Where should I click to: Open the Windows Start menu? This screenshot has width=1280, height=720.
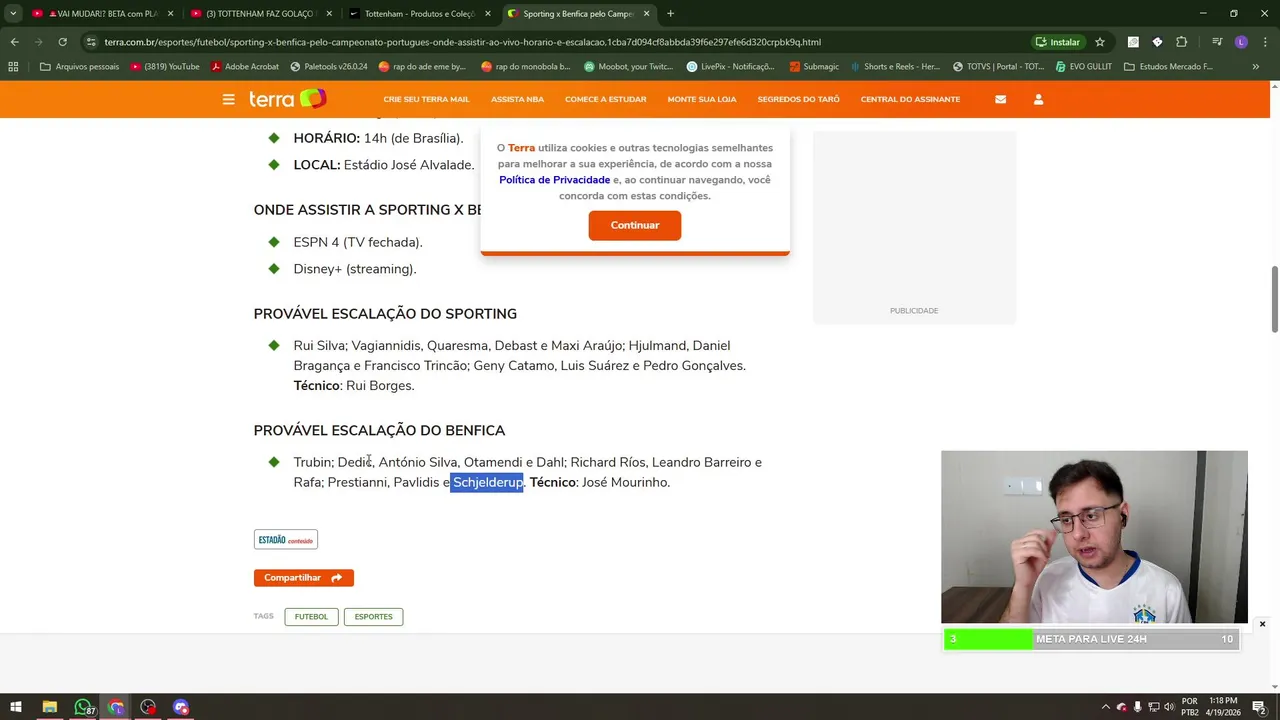pos(16,707)
